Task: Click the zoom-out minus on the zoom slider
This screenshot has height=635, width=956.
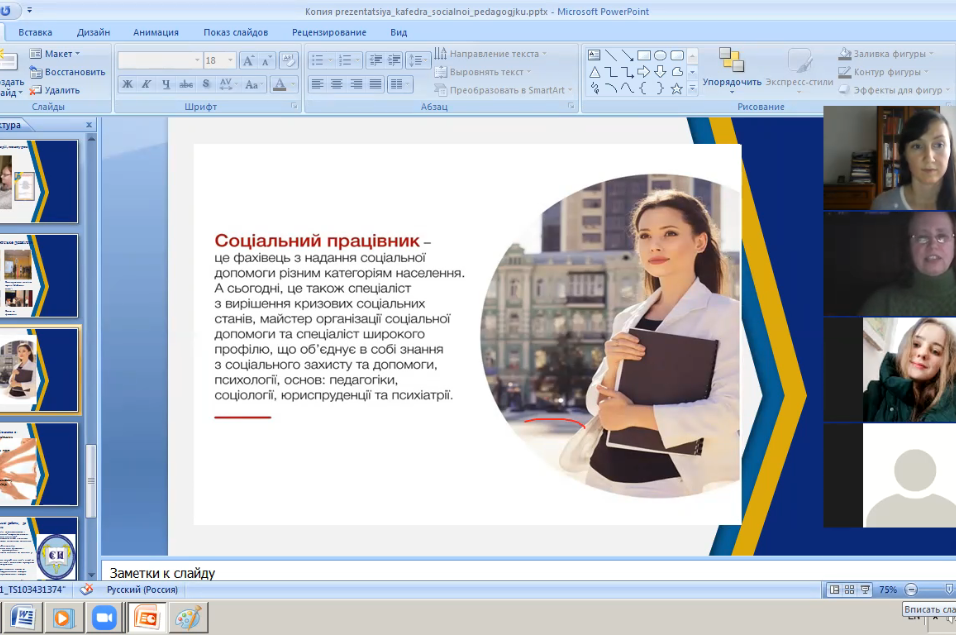Action: [x=910, y=590]
